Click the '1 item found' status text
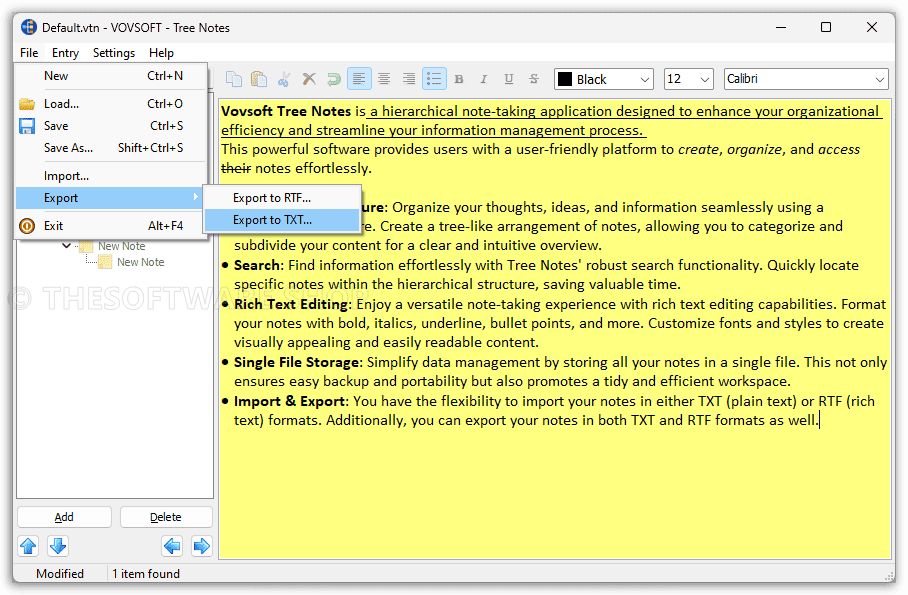The image size is (908, 595). tap(146, 574)
